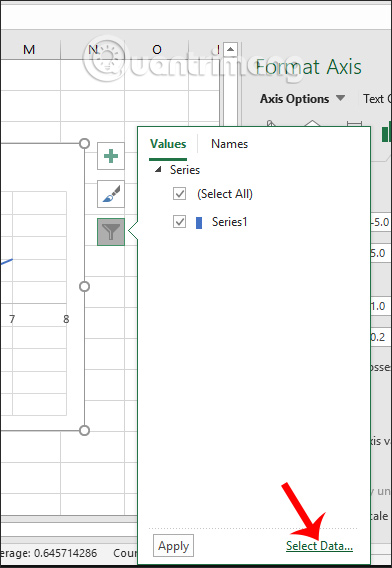Click the Chart Filters funnel button
The width and height of the screenshot is (392, 568).
[111, 232]
